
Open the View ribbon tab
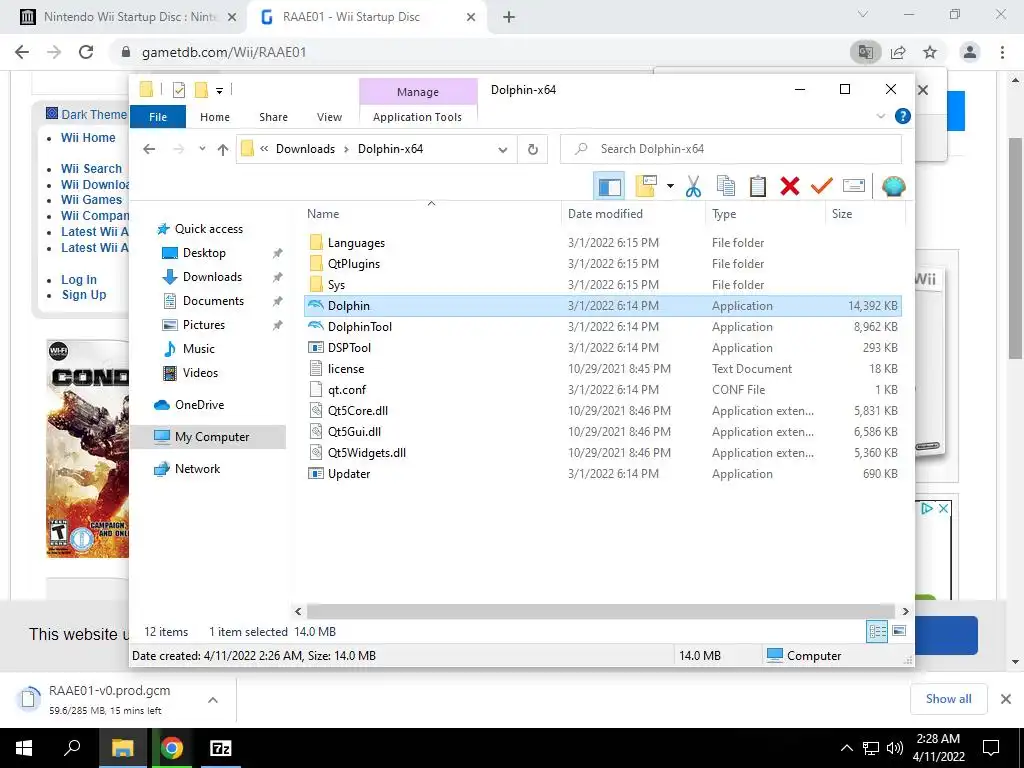pyautogui.click(x=329, y=117)
